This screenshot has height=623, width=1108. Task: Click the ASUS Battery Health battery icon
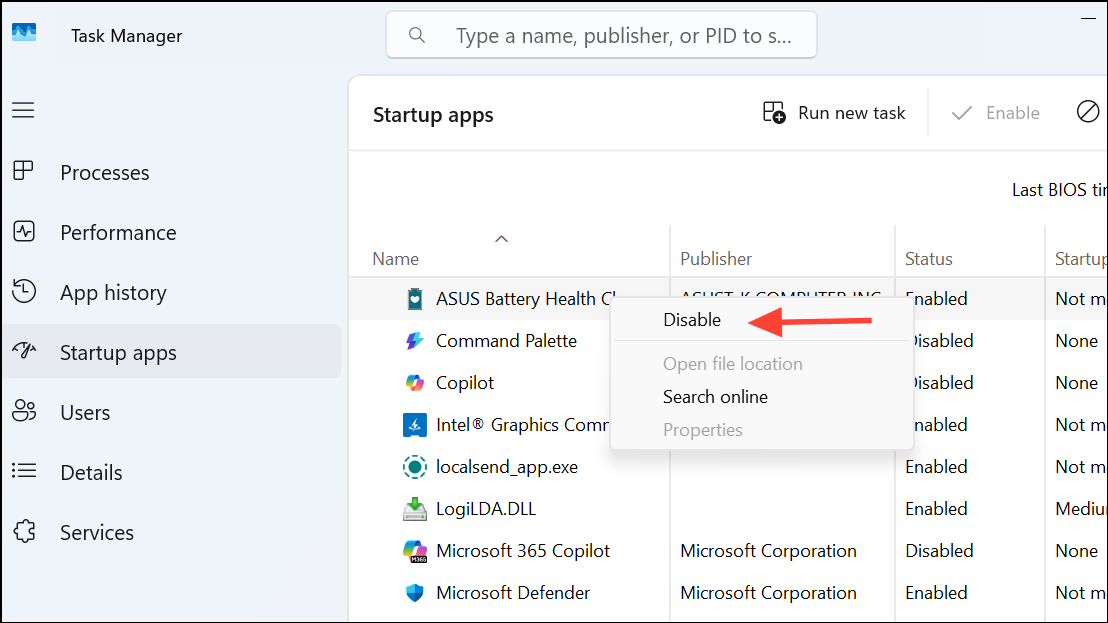415,299
